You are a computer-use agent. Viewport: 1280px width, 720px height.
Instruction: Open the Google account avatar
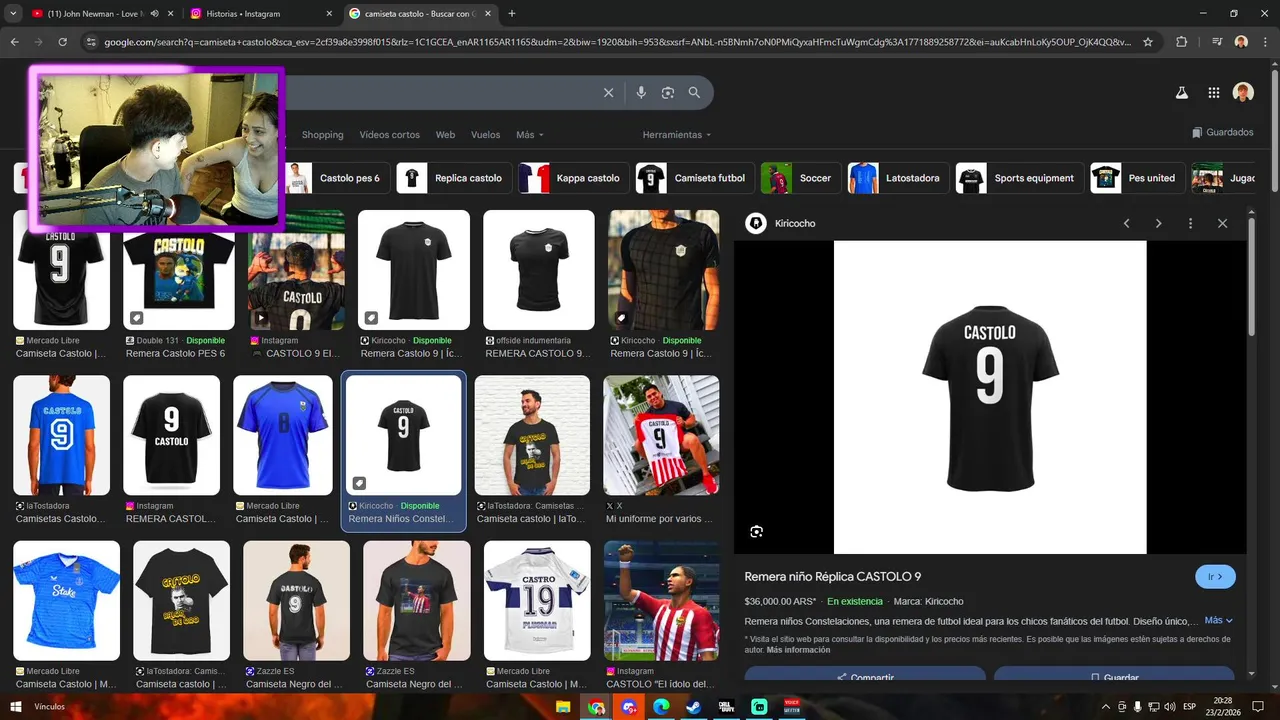pyautogui.click(x=1243, y=93)
